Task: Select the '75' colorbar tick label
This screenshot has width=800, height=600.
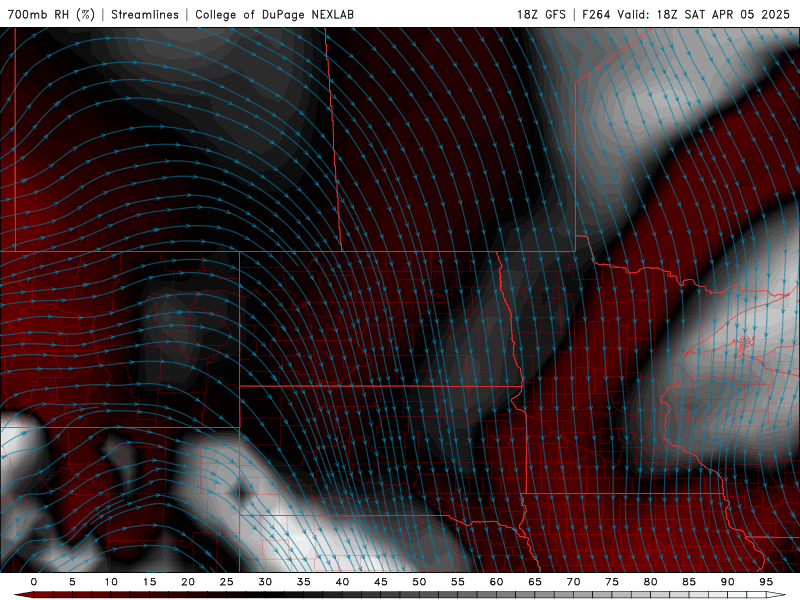Action: point(612,582)
